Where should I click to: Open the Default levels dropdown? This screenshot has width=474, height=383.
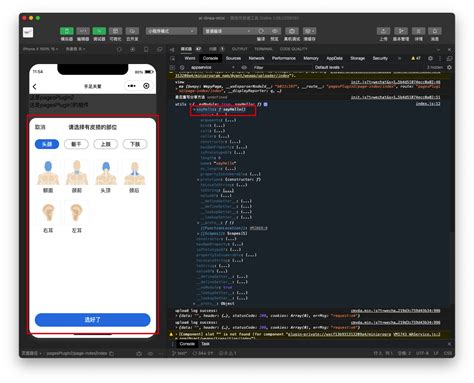[329, 67]
